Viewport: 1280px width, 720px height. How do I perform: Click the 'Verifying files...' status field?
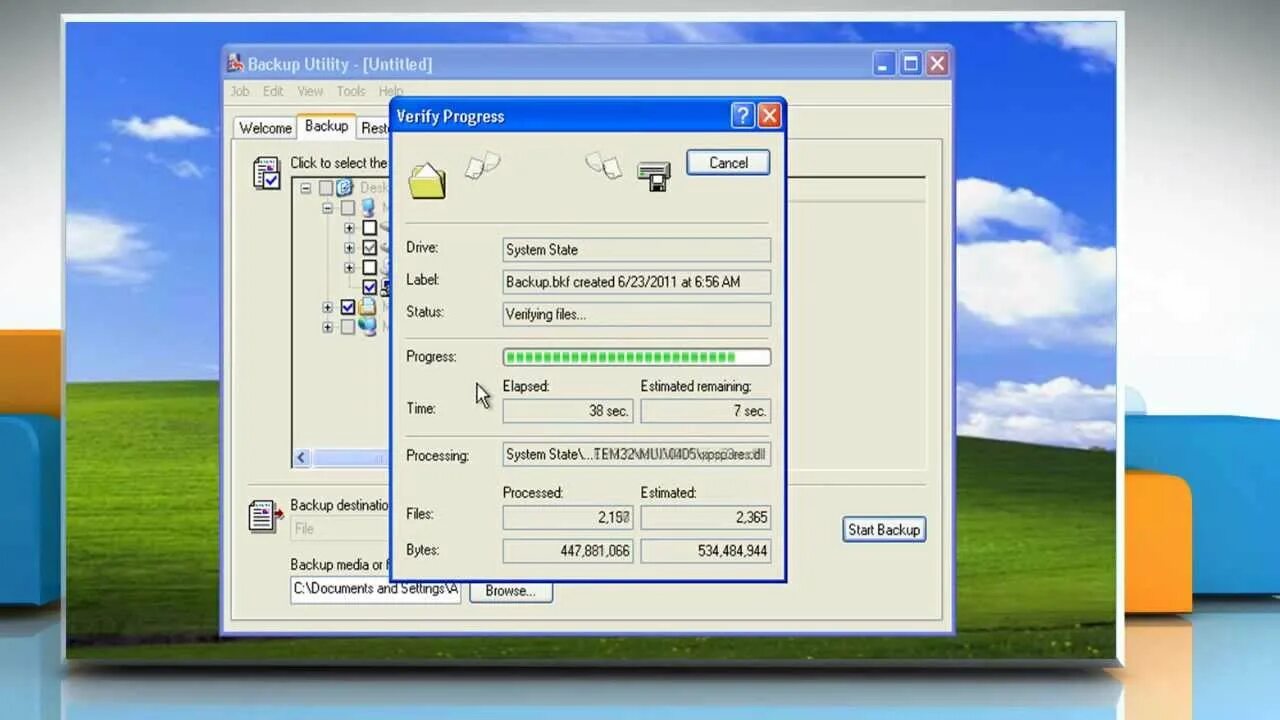click(636, 314)
